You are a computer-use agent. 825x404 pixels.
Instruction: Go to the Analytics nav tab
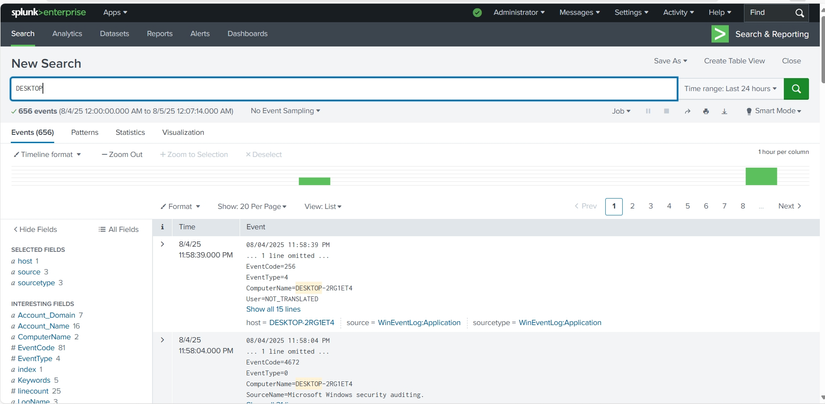(67, 34)
